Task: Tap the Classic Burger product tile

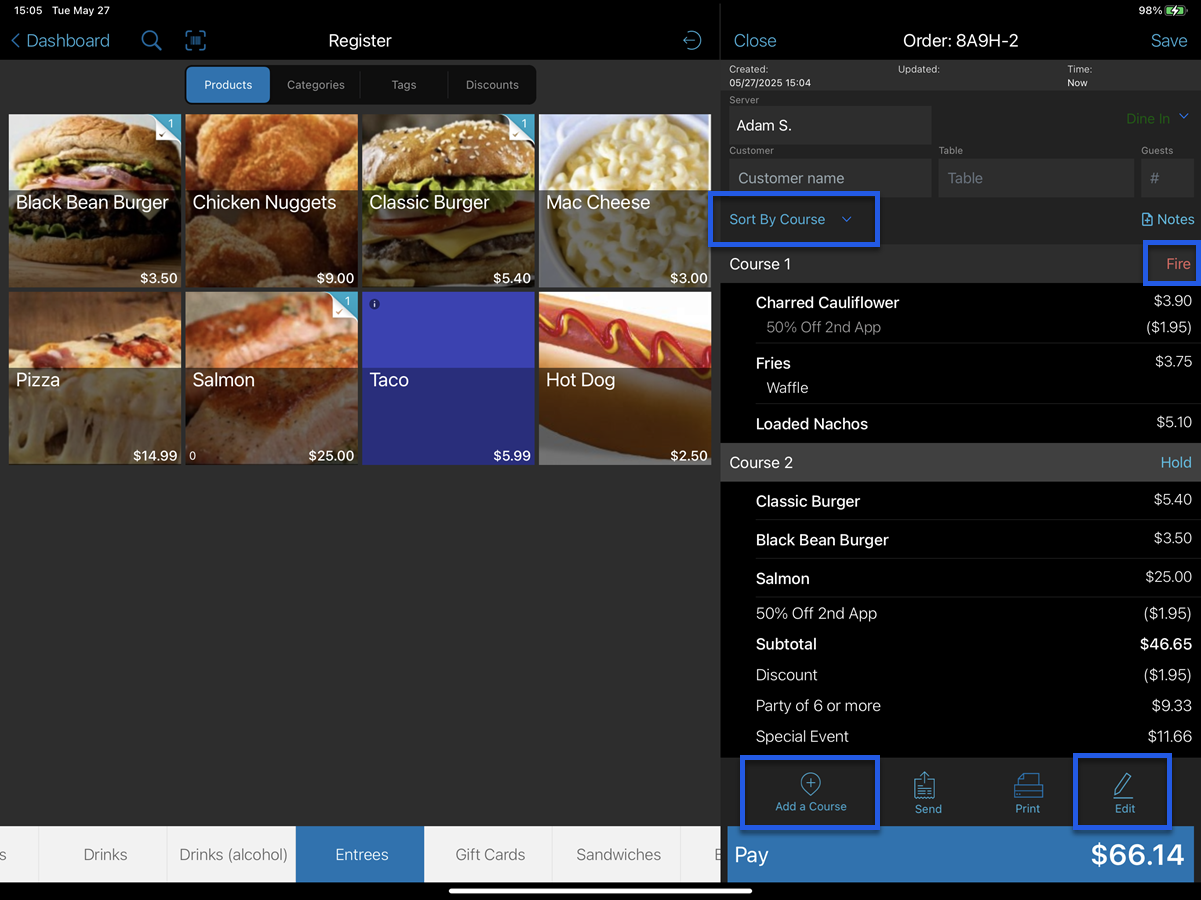Action: 448,201
